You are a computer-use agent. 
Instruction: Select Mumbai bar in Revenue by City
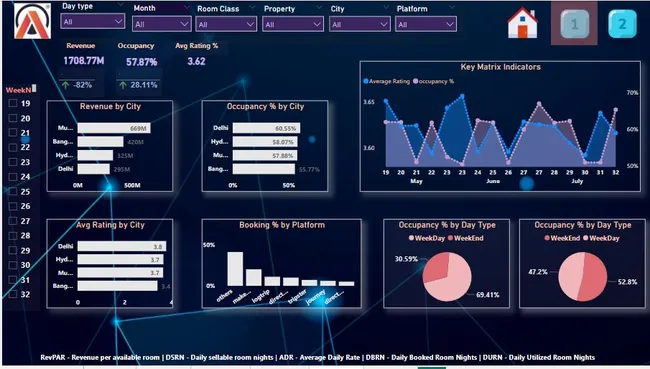tap(114, 128)
